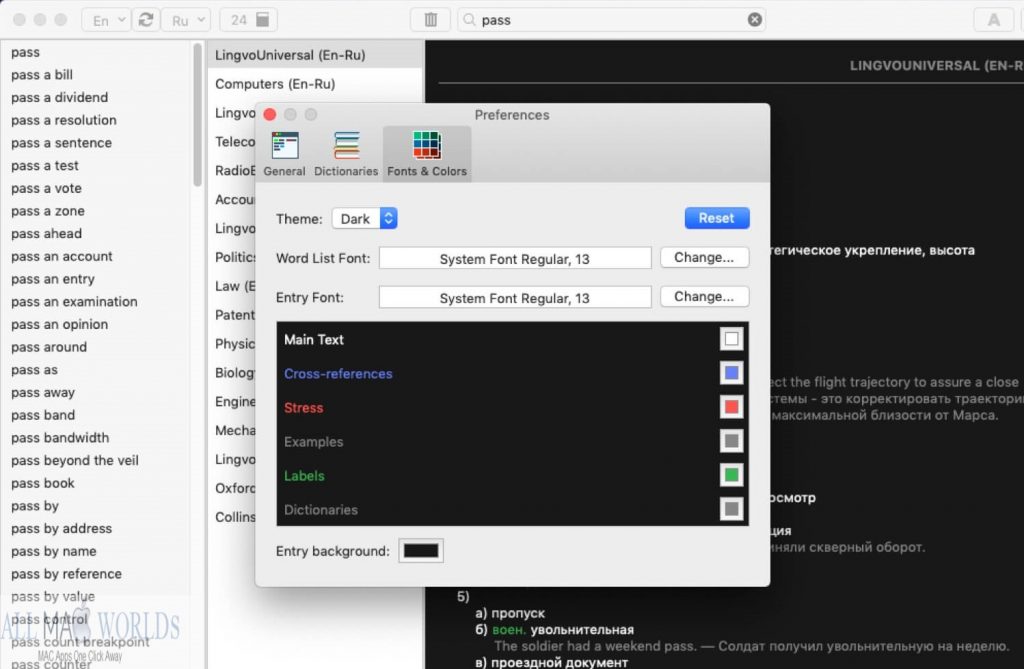1024x669 pixels.
Task: Click the Word List Font field
Action: pos(515,258)
